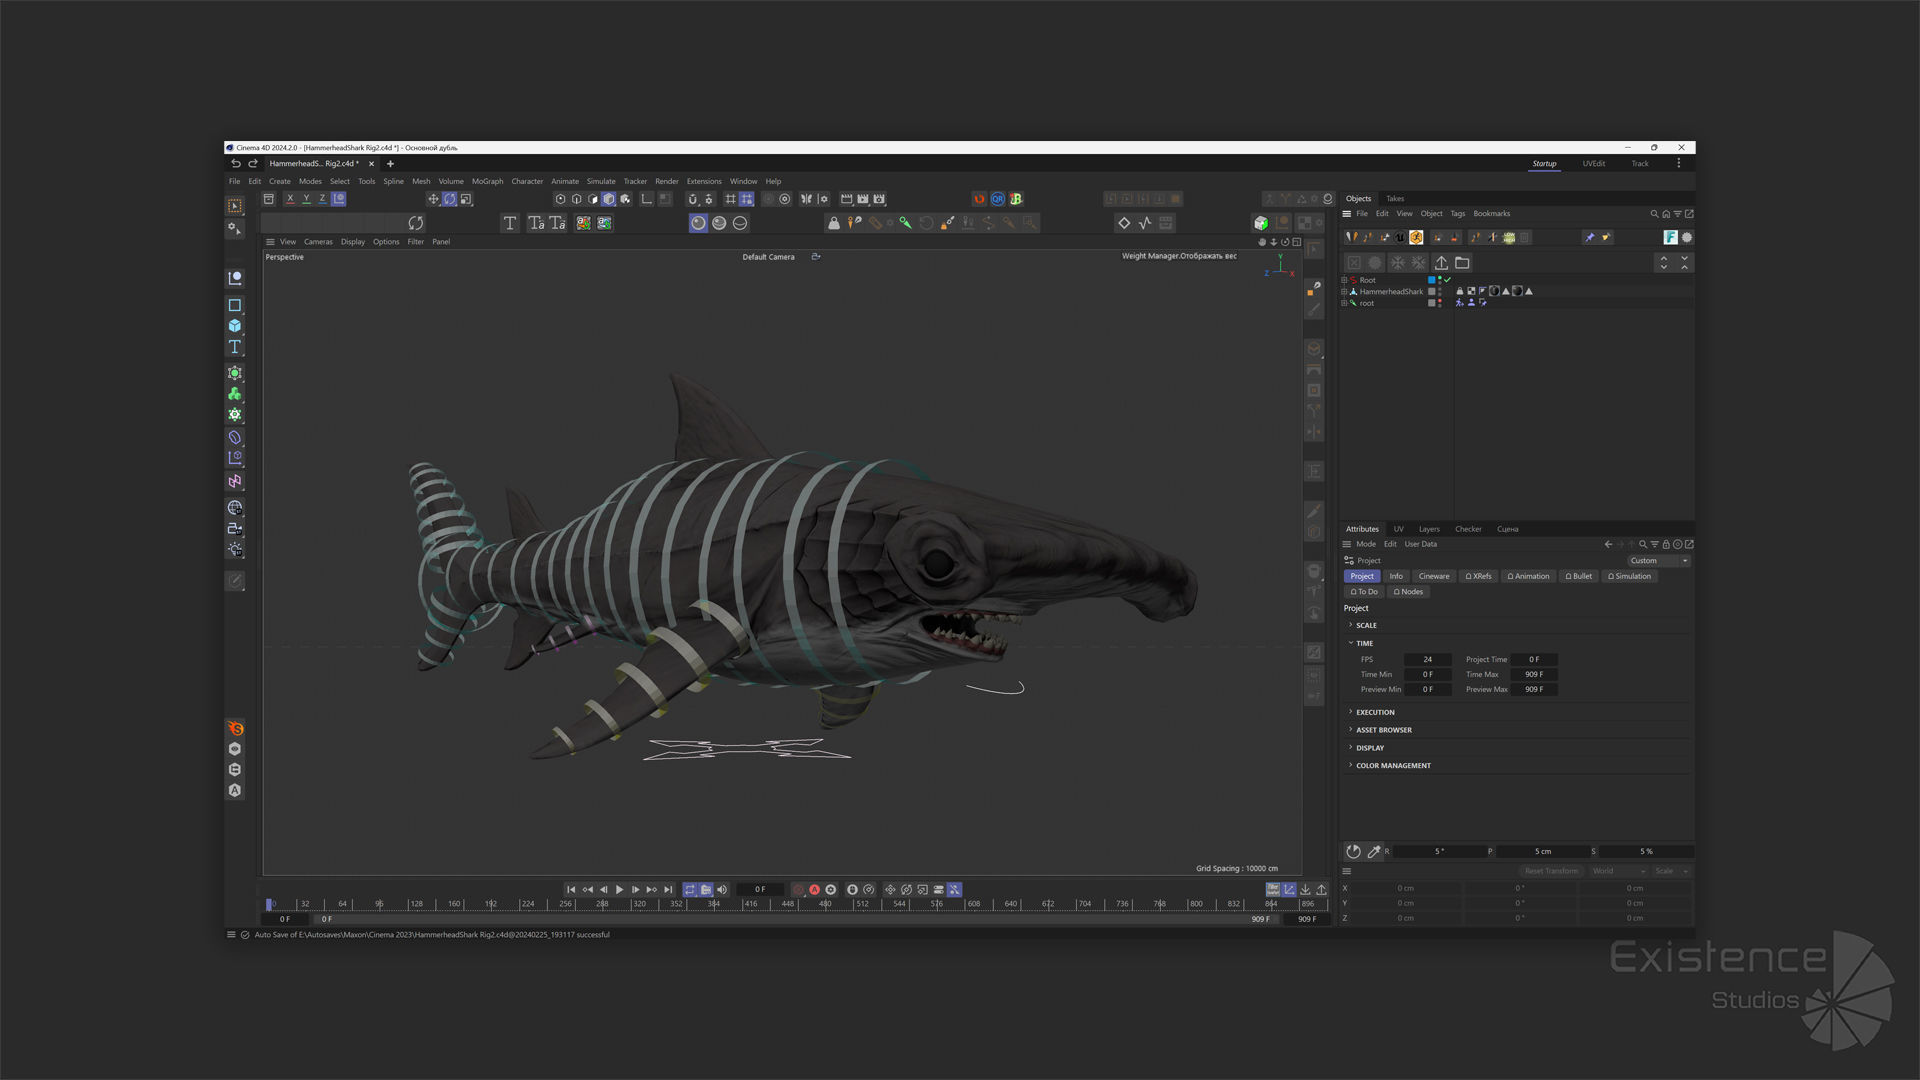
Task: Open the Simulate menu
Action: point(601,181)
